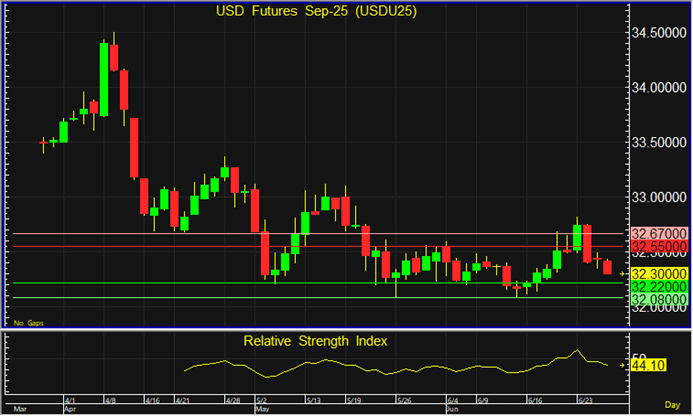Viewport: 693px width, 416px height.
Task: Select the tall green candle near 4/8
Action: point(105,81)
